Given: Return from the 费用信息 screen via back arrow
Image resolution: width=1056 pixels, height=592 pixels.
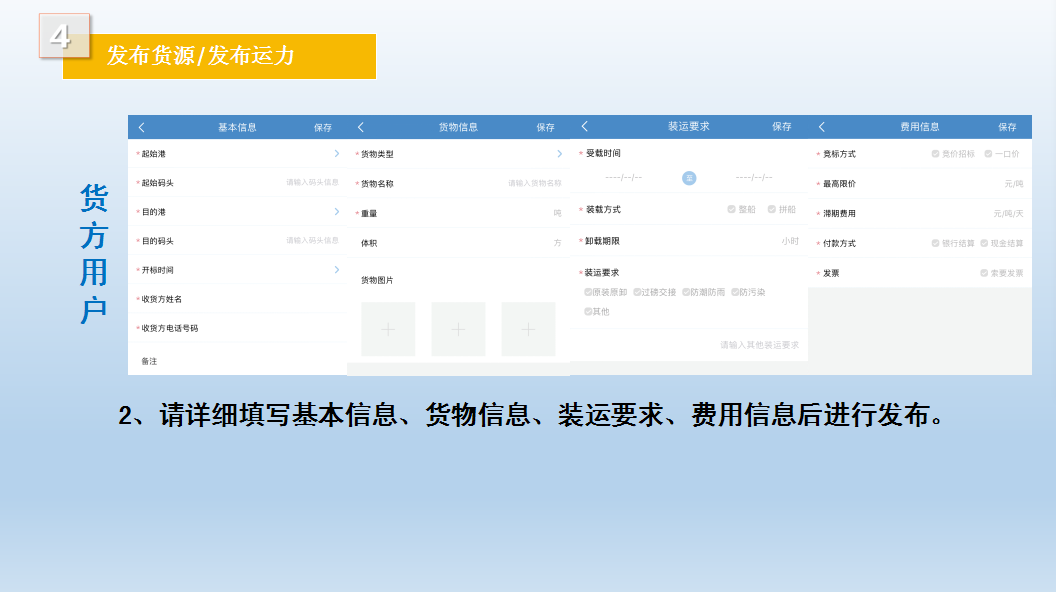Looking at the screenshot, I should tap(822, 127).
